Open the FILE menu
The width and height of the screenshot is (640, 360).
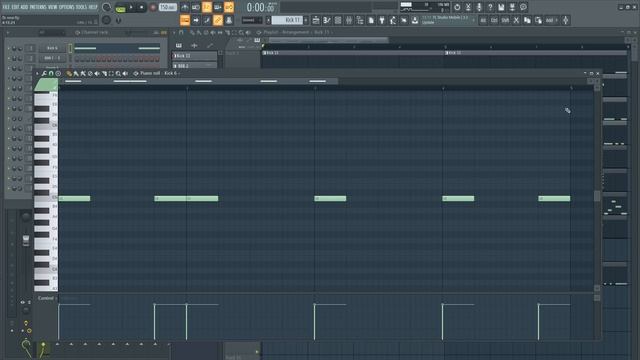coord(7,7)
